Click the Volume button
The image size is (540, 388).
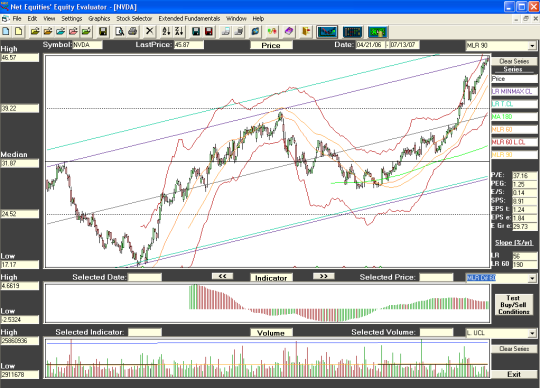[271, 333]
